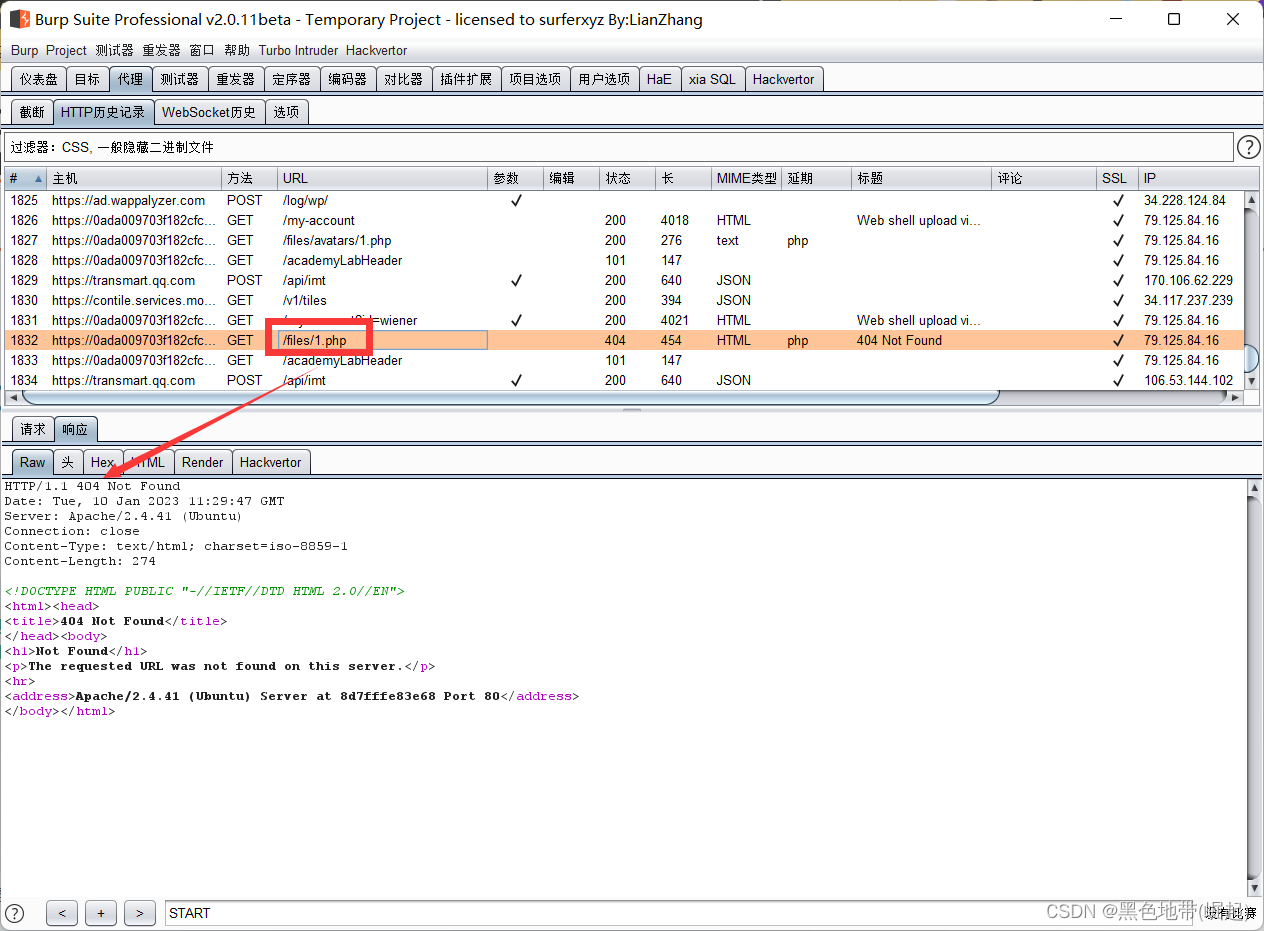Screen dimensions: 1264x931
Task: Open the filter bar settings
Action: point(618,147)
